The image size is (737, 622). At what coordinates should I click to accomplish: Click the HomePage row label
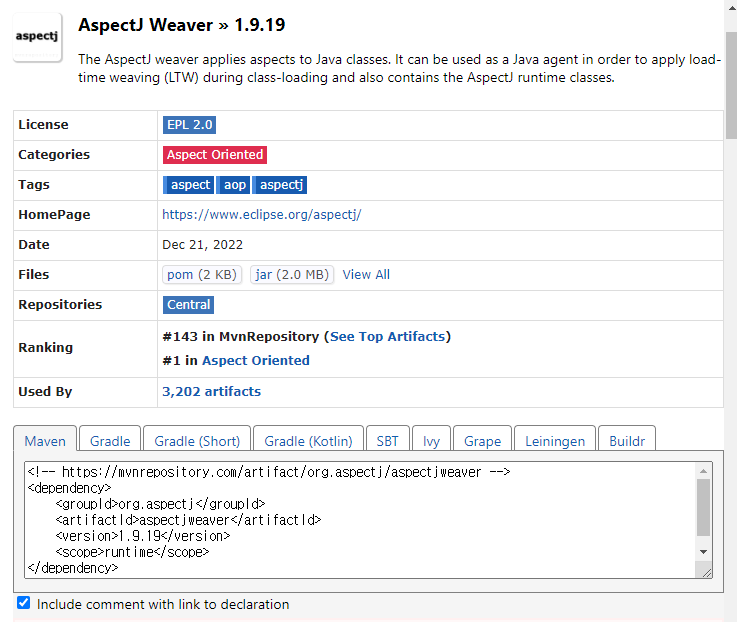pos(54,215)
